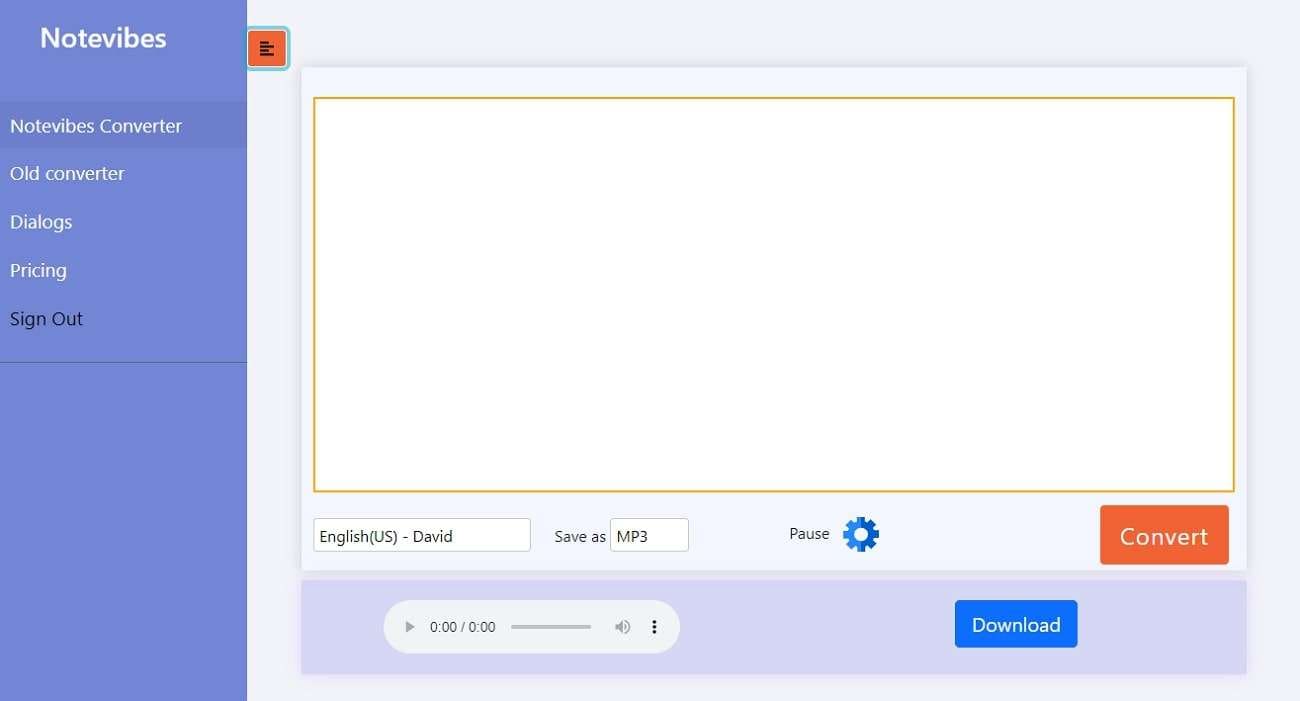Focus the large text input area

point(774,294)
